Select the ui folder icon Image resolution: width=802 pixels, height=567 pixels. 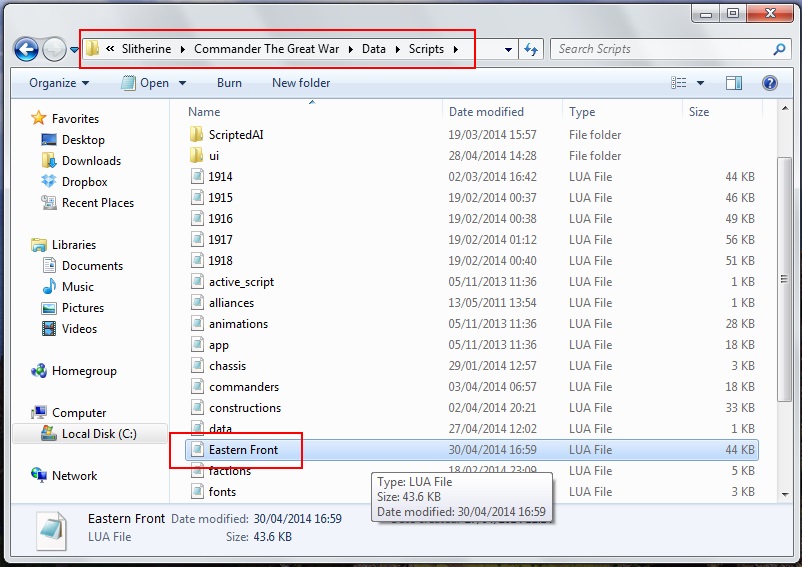(196, 155)
